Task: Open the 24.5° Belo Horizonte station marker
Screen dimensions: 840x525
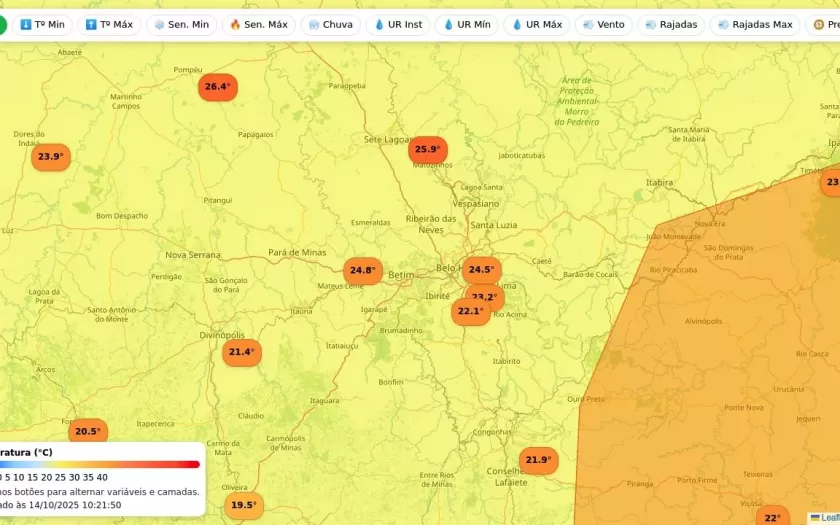Action: pos(481,270)
